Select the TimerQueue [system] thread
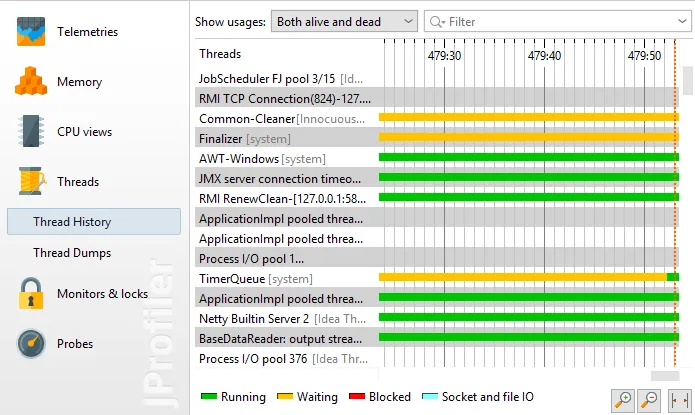The height and width of the screenshot is (415, 695). (x=256, y=279)
